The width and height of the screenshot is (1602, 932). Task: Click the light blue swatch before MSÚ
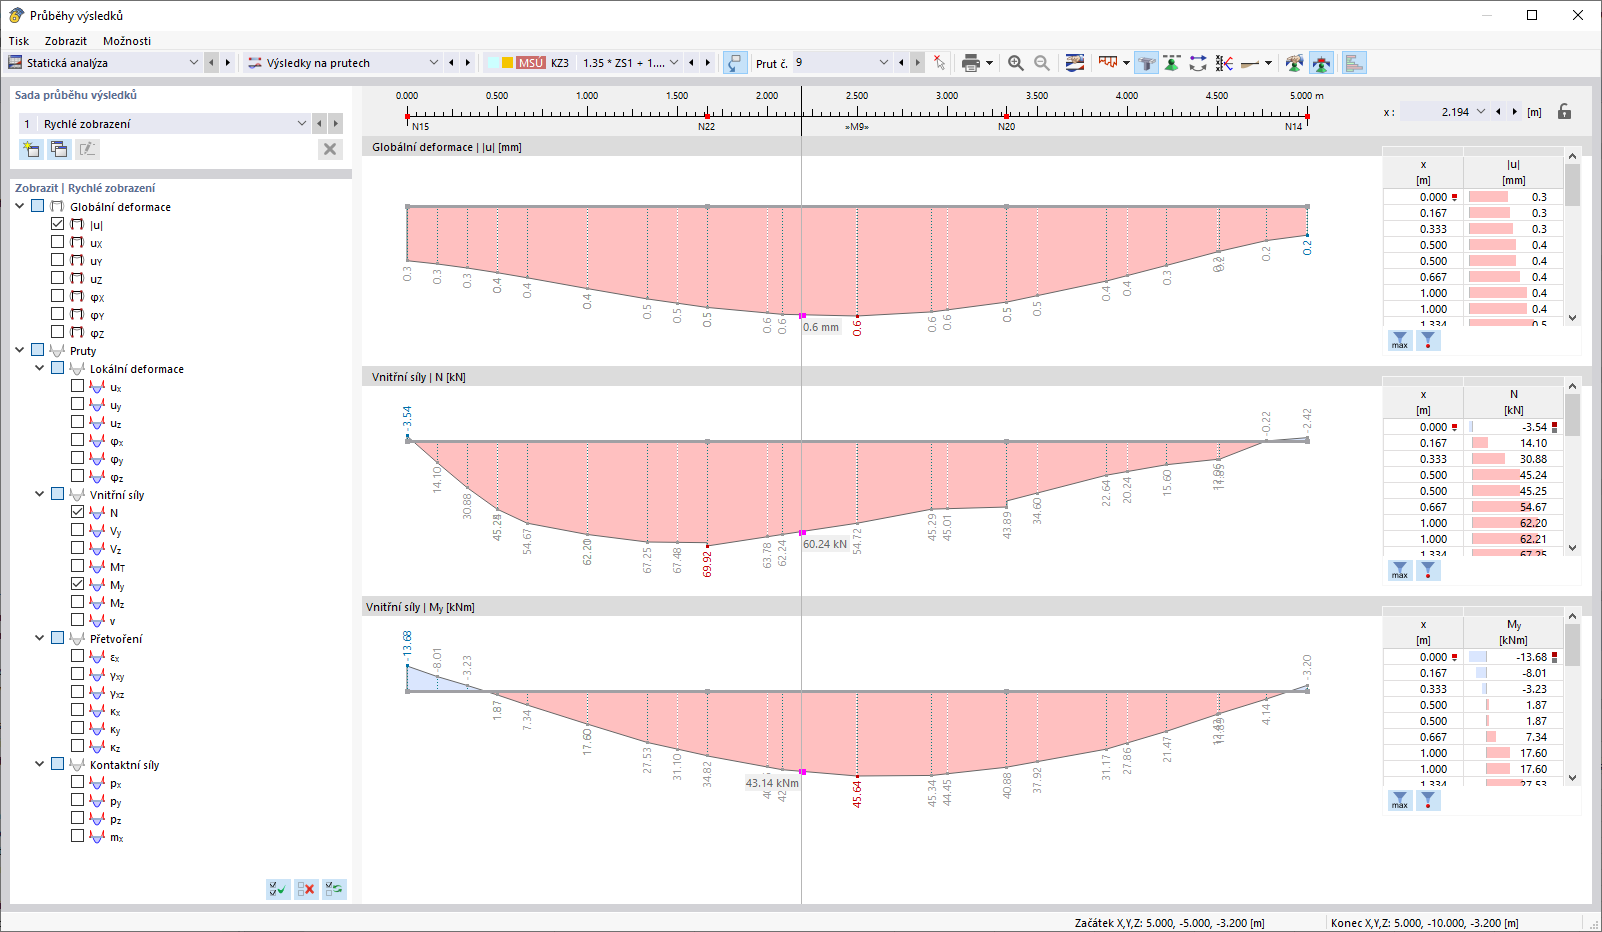(493, 63)
